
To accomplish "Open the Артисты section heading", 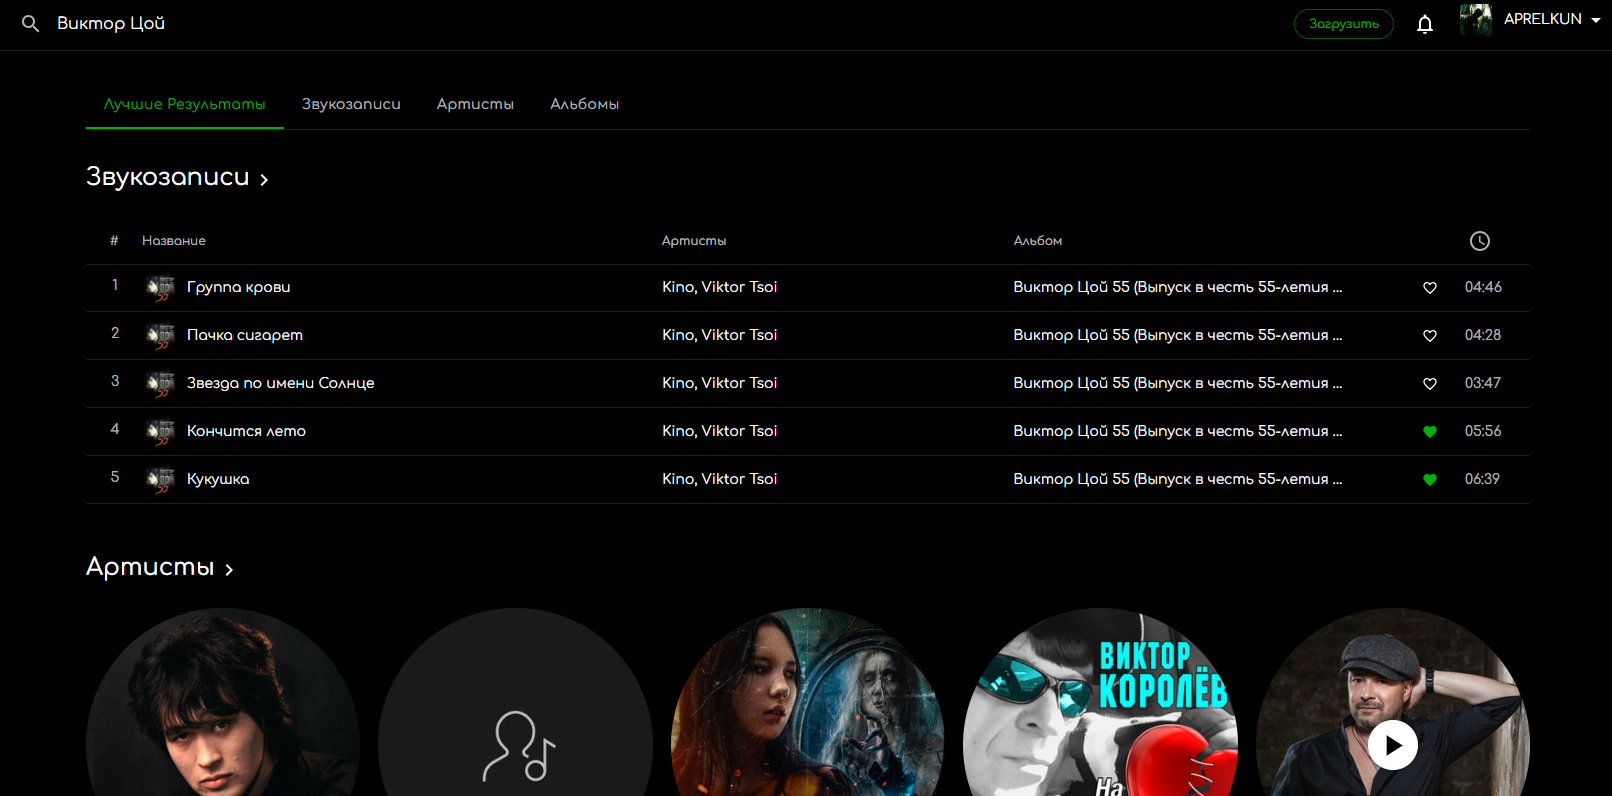I will [x=150, y=567].
